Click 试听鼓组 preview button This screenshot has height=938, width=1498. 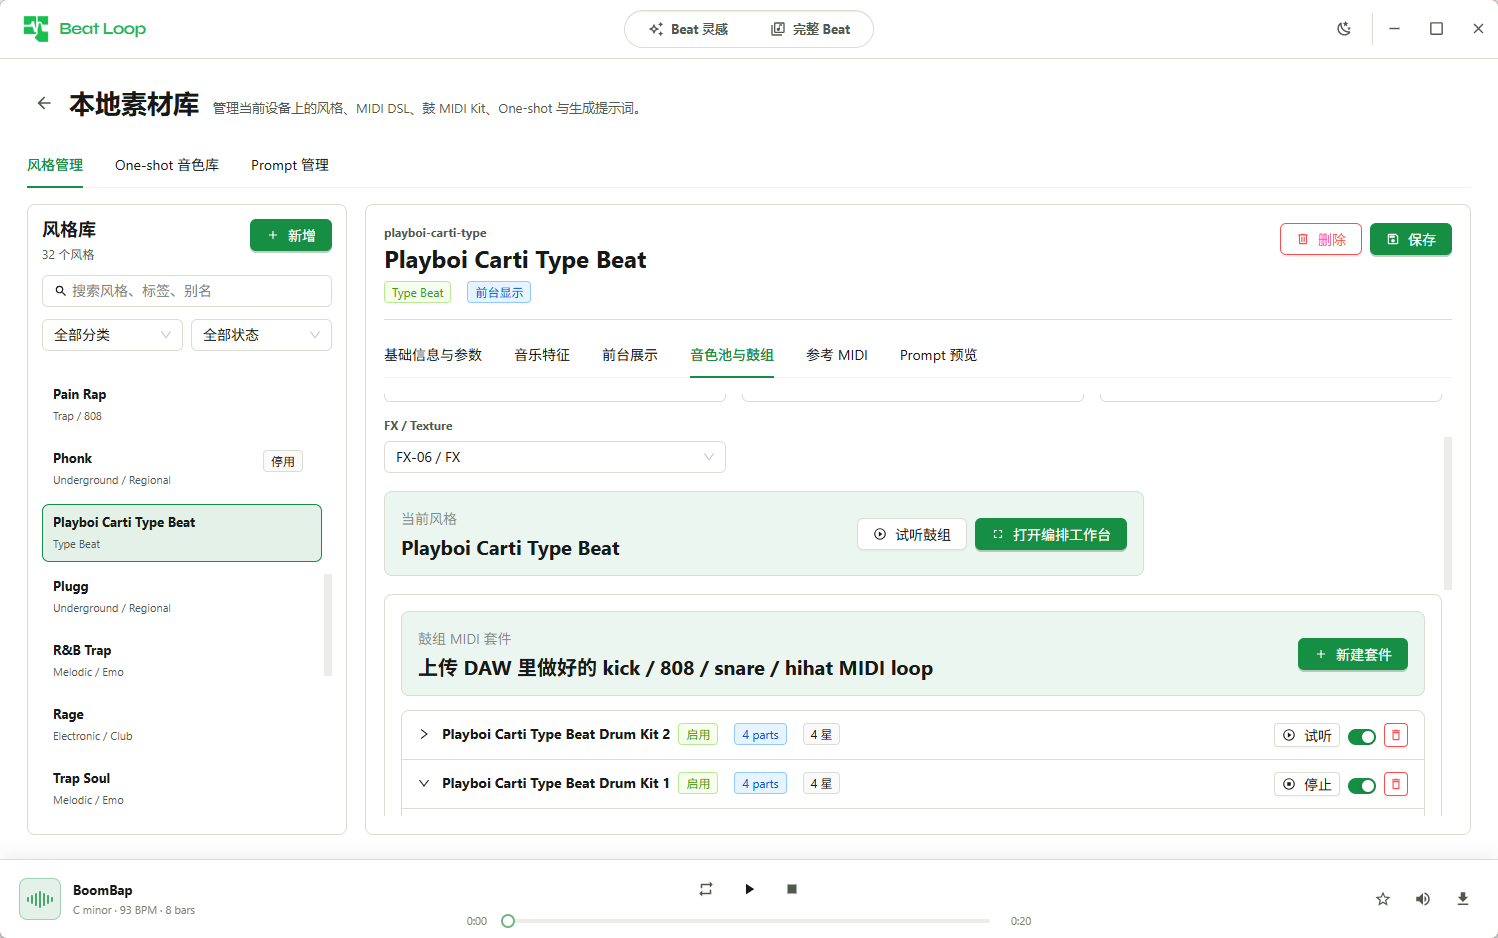coord(912,534)
